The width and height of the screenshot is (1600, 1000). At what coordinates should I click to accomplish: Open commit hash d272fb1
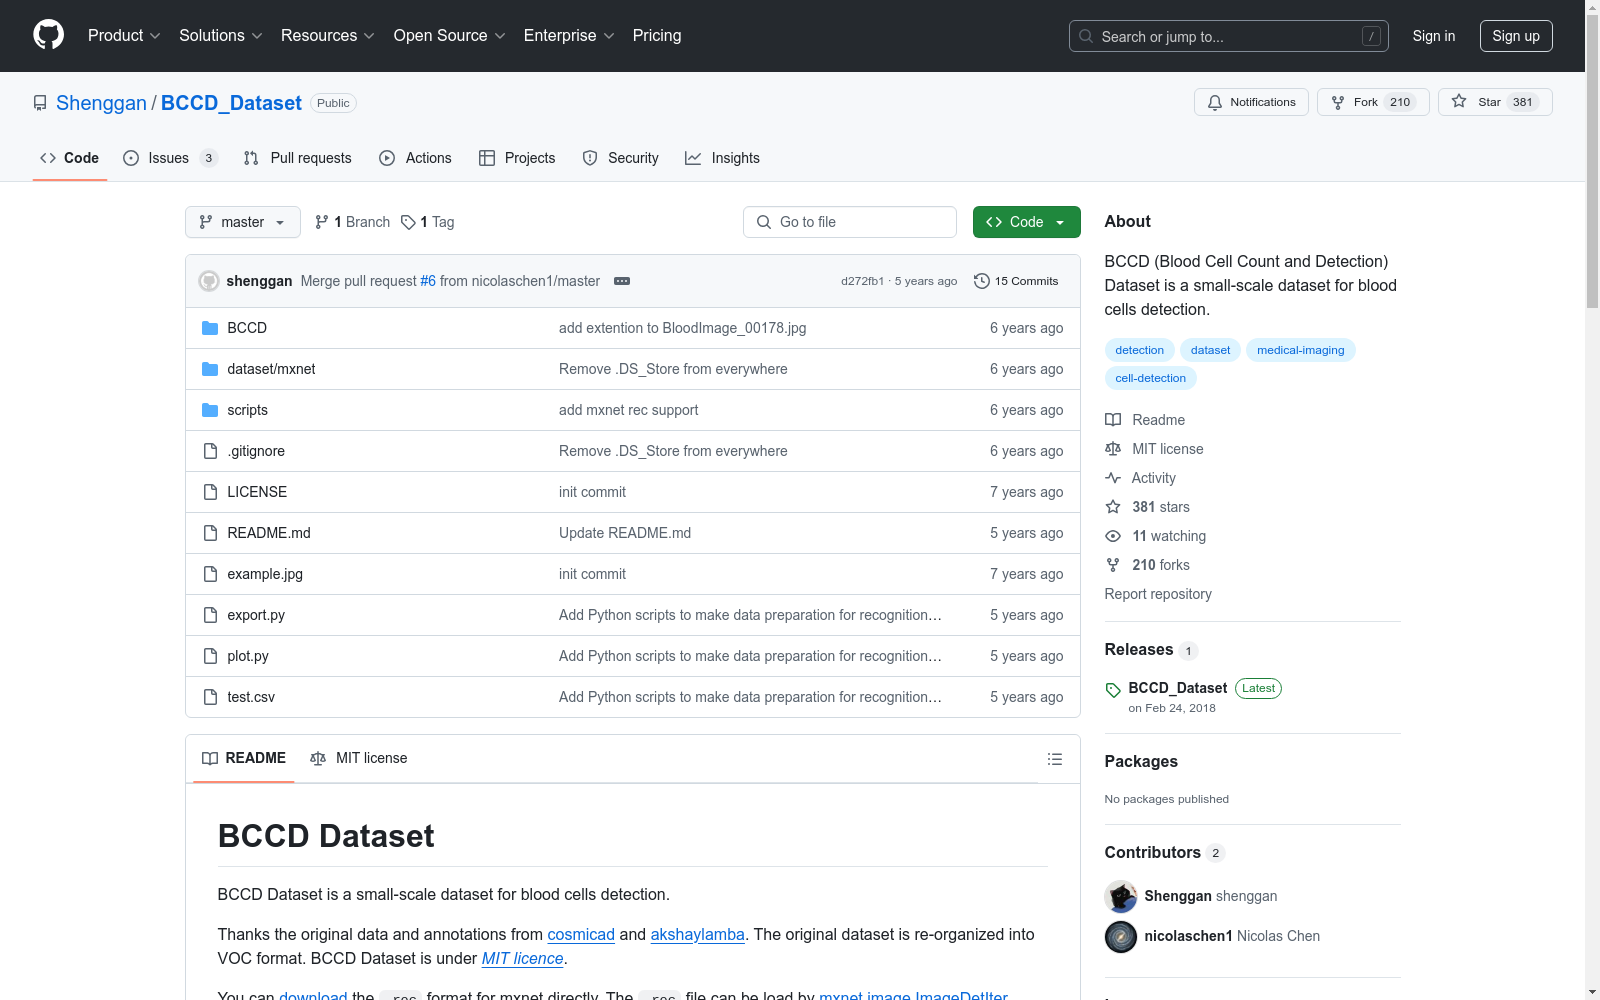pos(862,281)
